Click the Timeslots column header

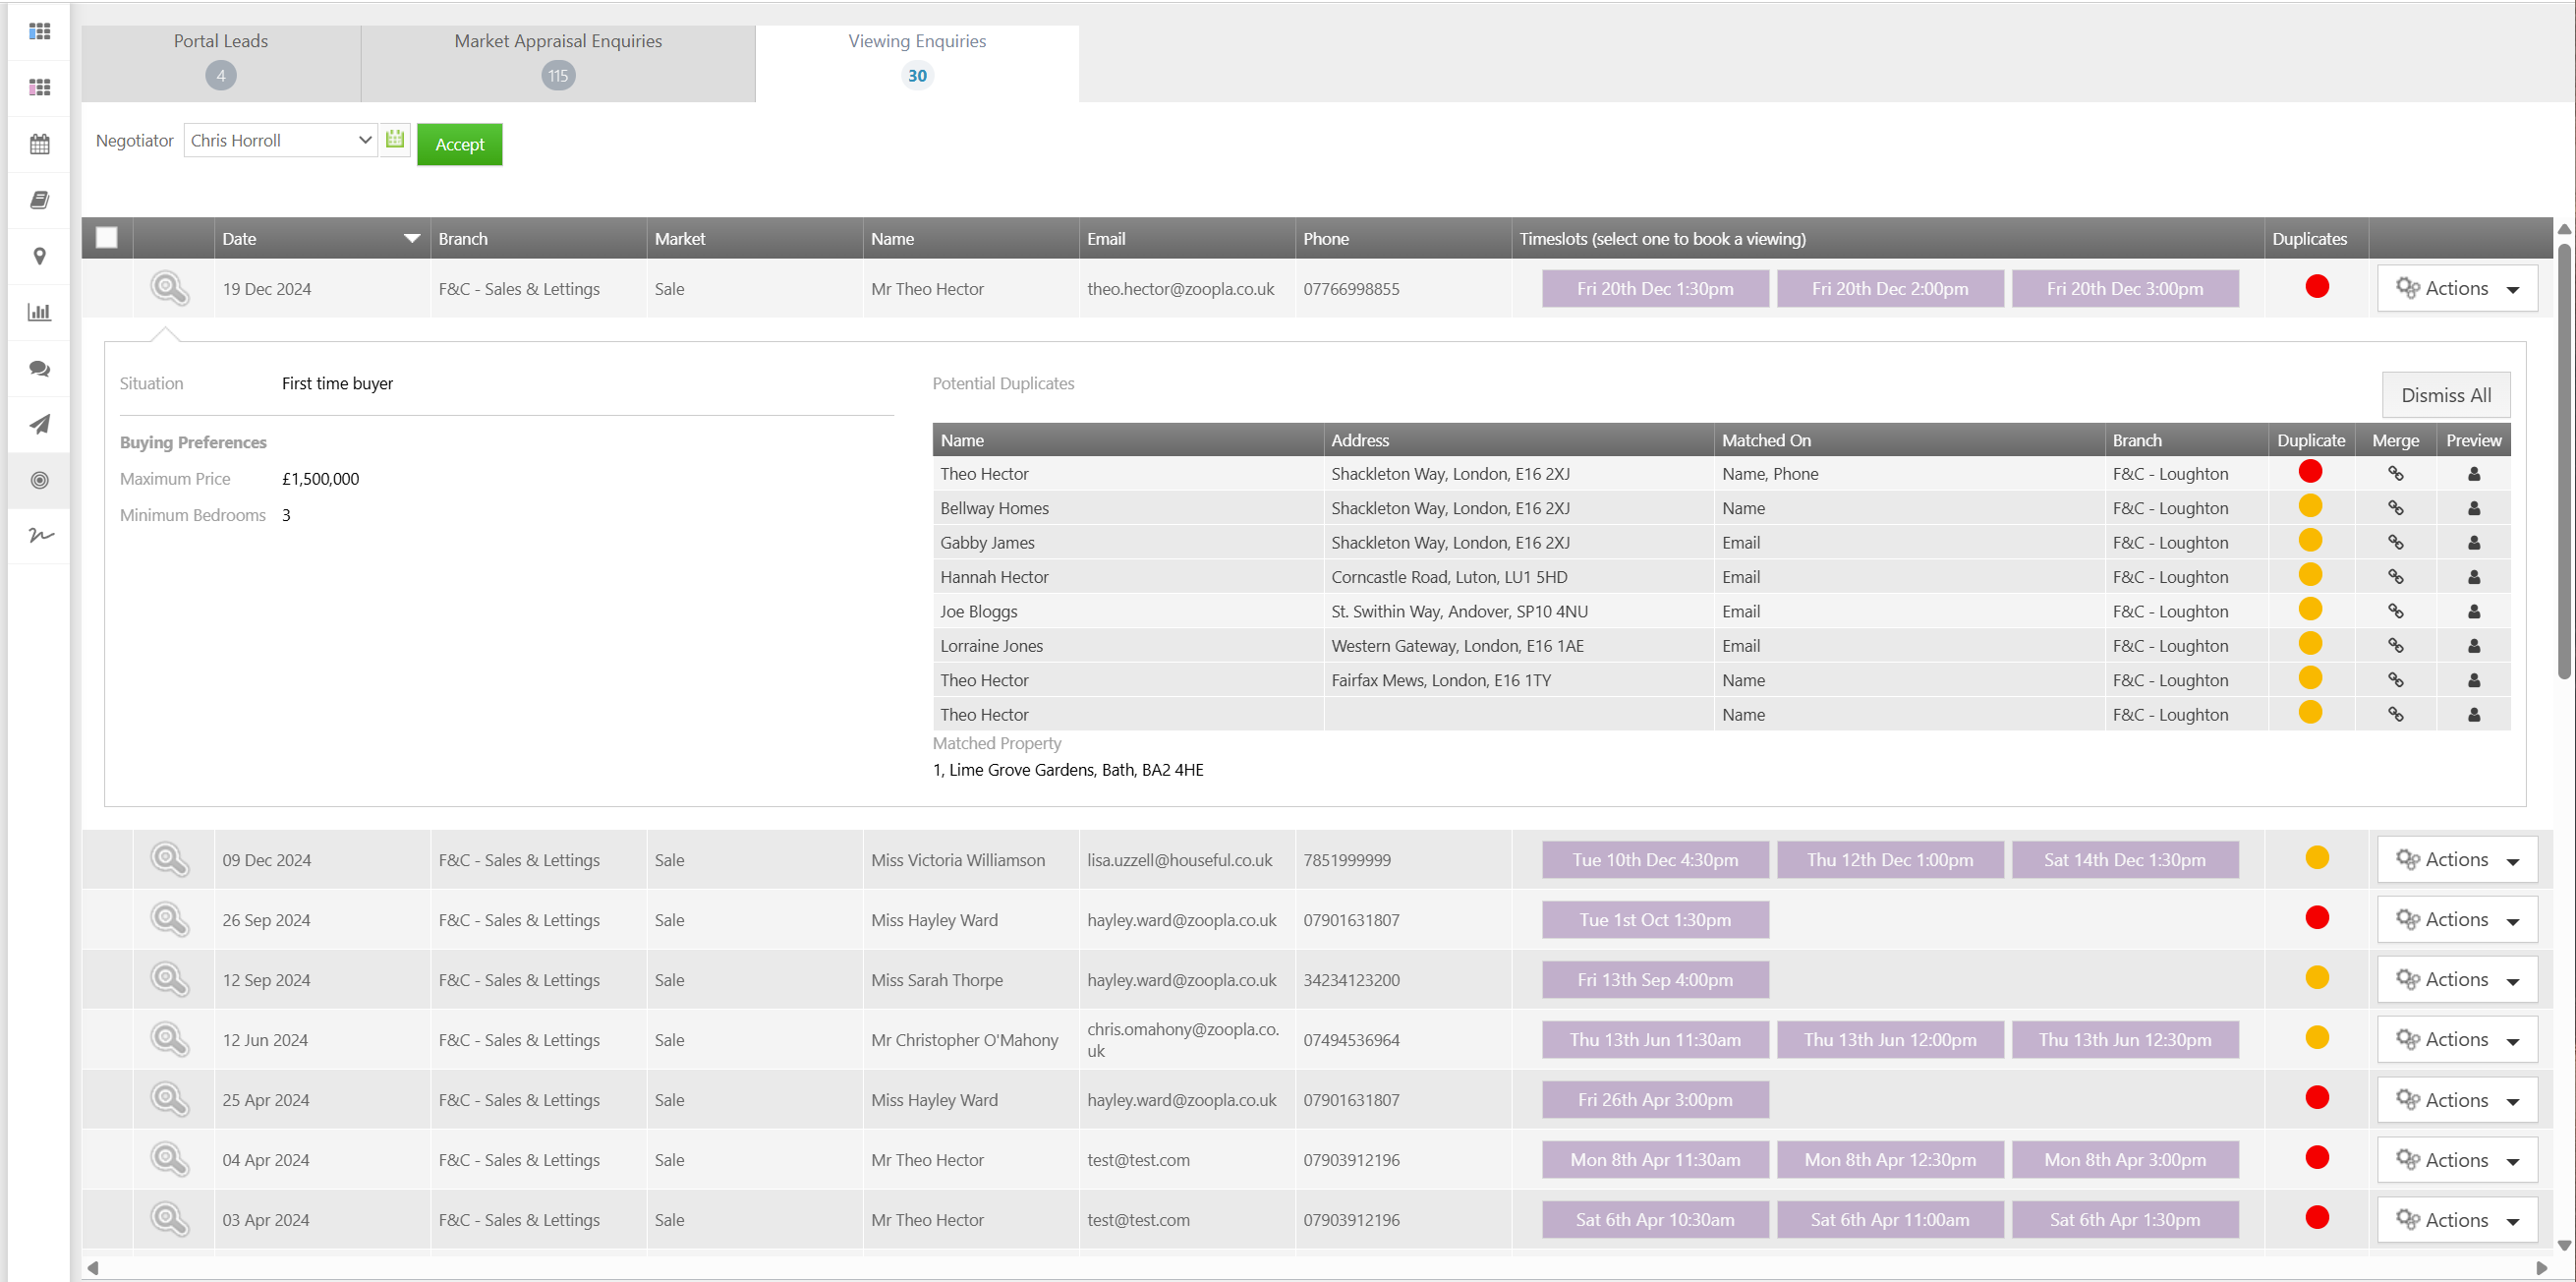point(1888,238)
